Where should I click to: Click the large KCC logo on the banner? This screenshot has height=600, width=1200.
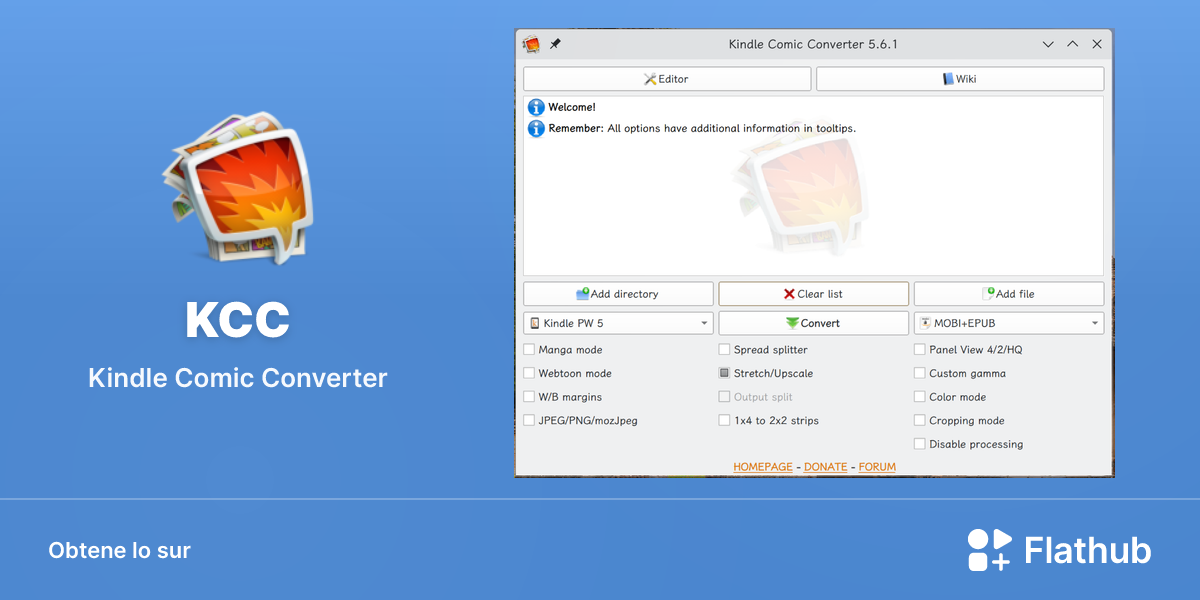click(237, 187)
